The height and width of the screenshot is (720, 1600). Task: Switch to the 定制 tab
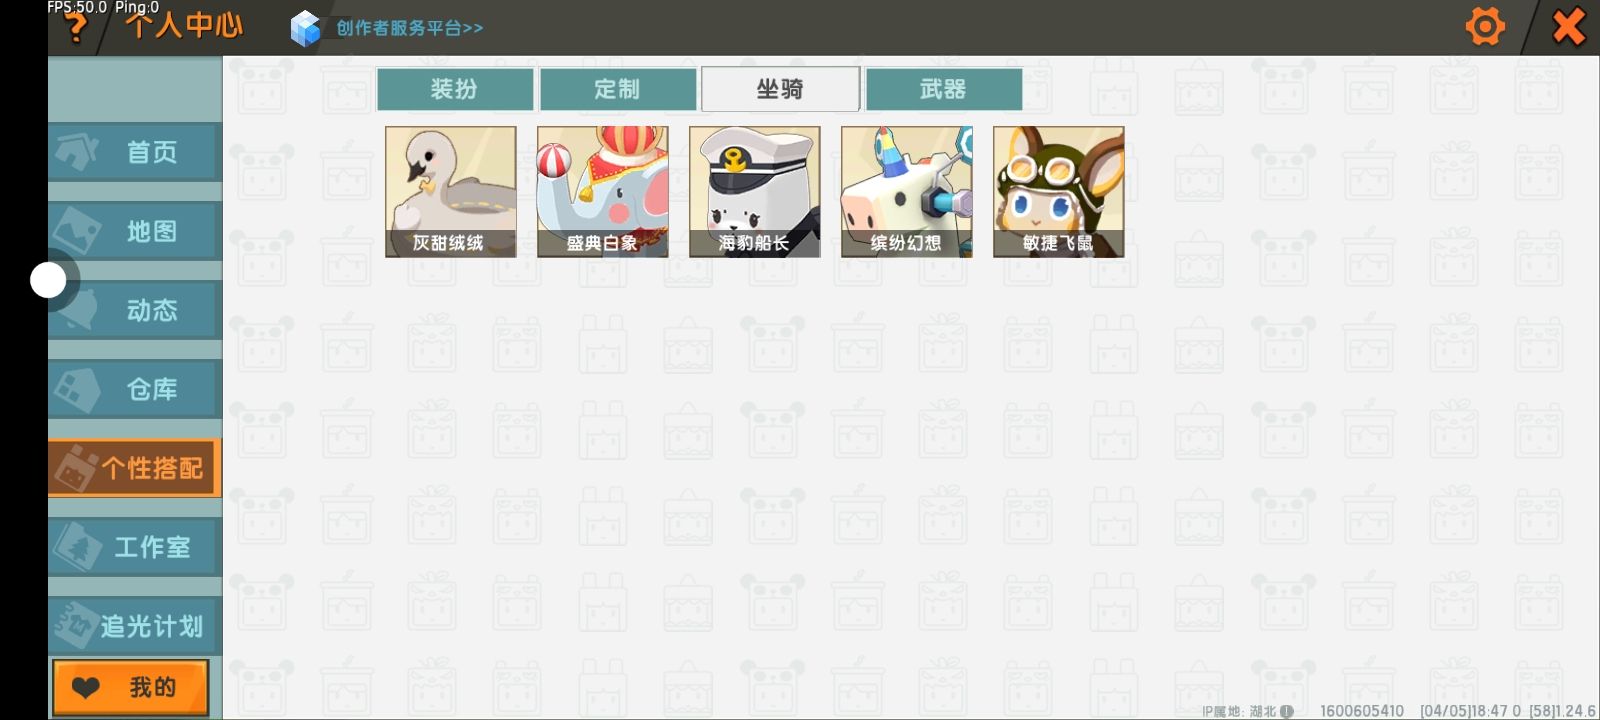618,89
